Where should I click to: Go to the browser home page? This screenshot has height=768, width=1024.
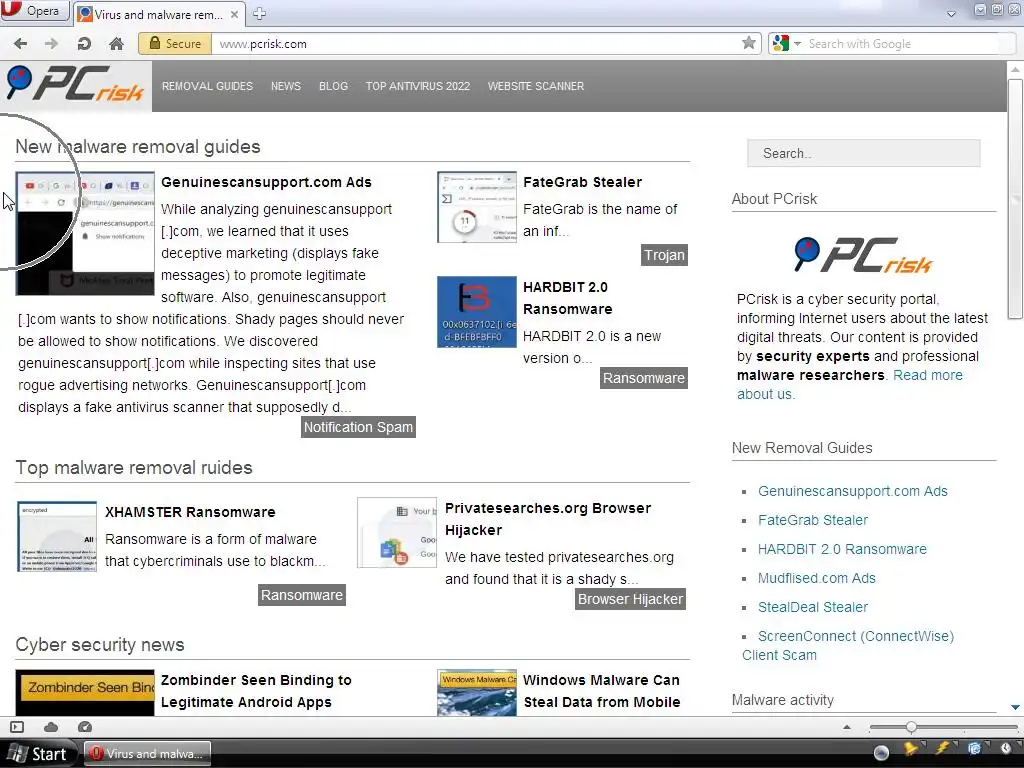pyautogui.click(x=116, y=44)
